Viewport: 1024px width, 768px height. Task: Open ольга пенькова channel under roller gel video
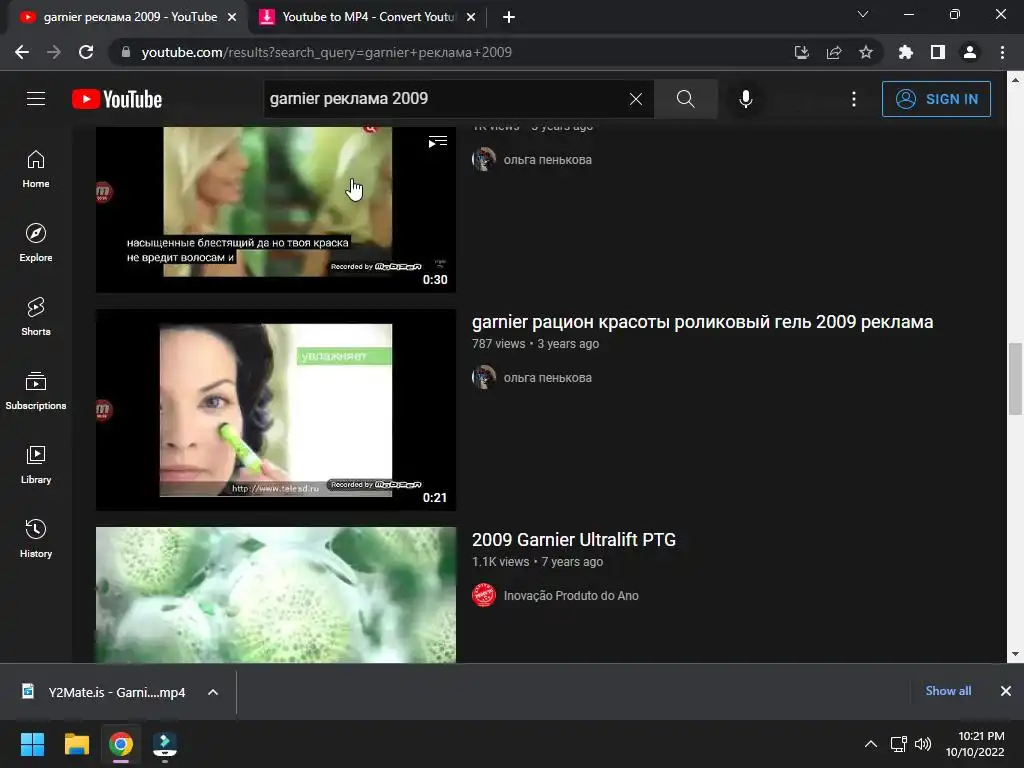tap(547, 377)
